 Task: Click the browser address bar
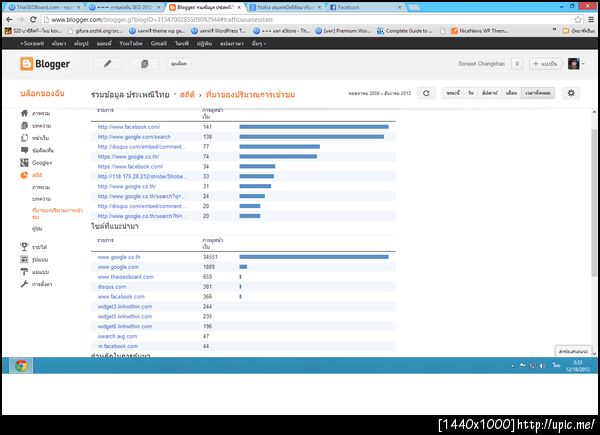[x=306, y=20]
